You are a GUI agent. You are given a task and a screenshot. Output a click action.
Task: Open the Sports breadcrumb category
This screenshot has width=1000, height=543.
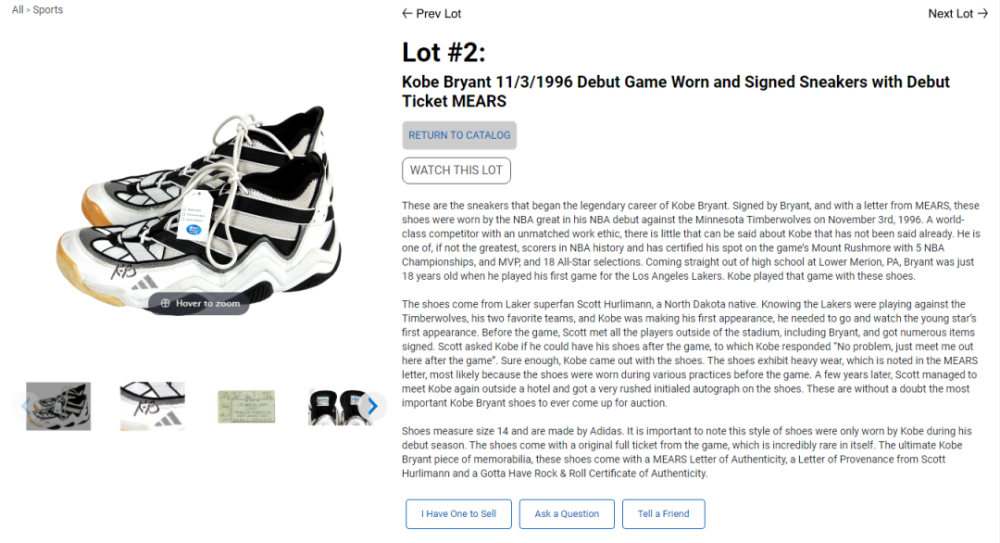tap(48, 10)
